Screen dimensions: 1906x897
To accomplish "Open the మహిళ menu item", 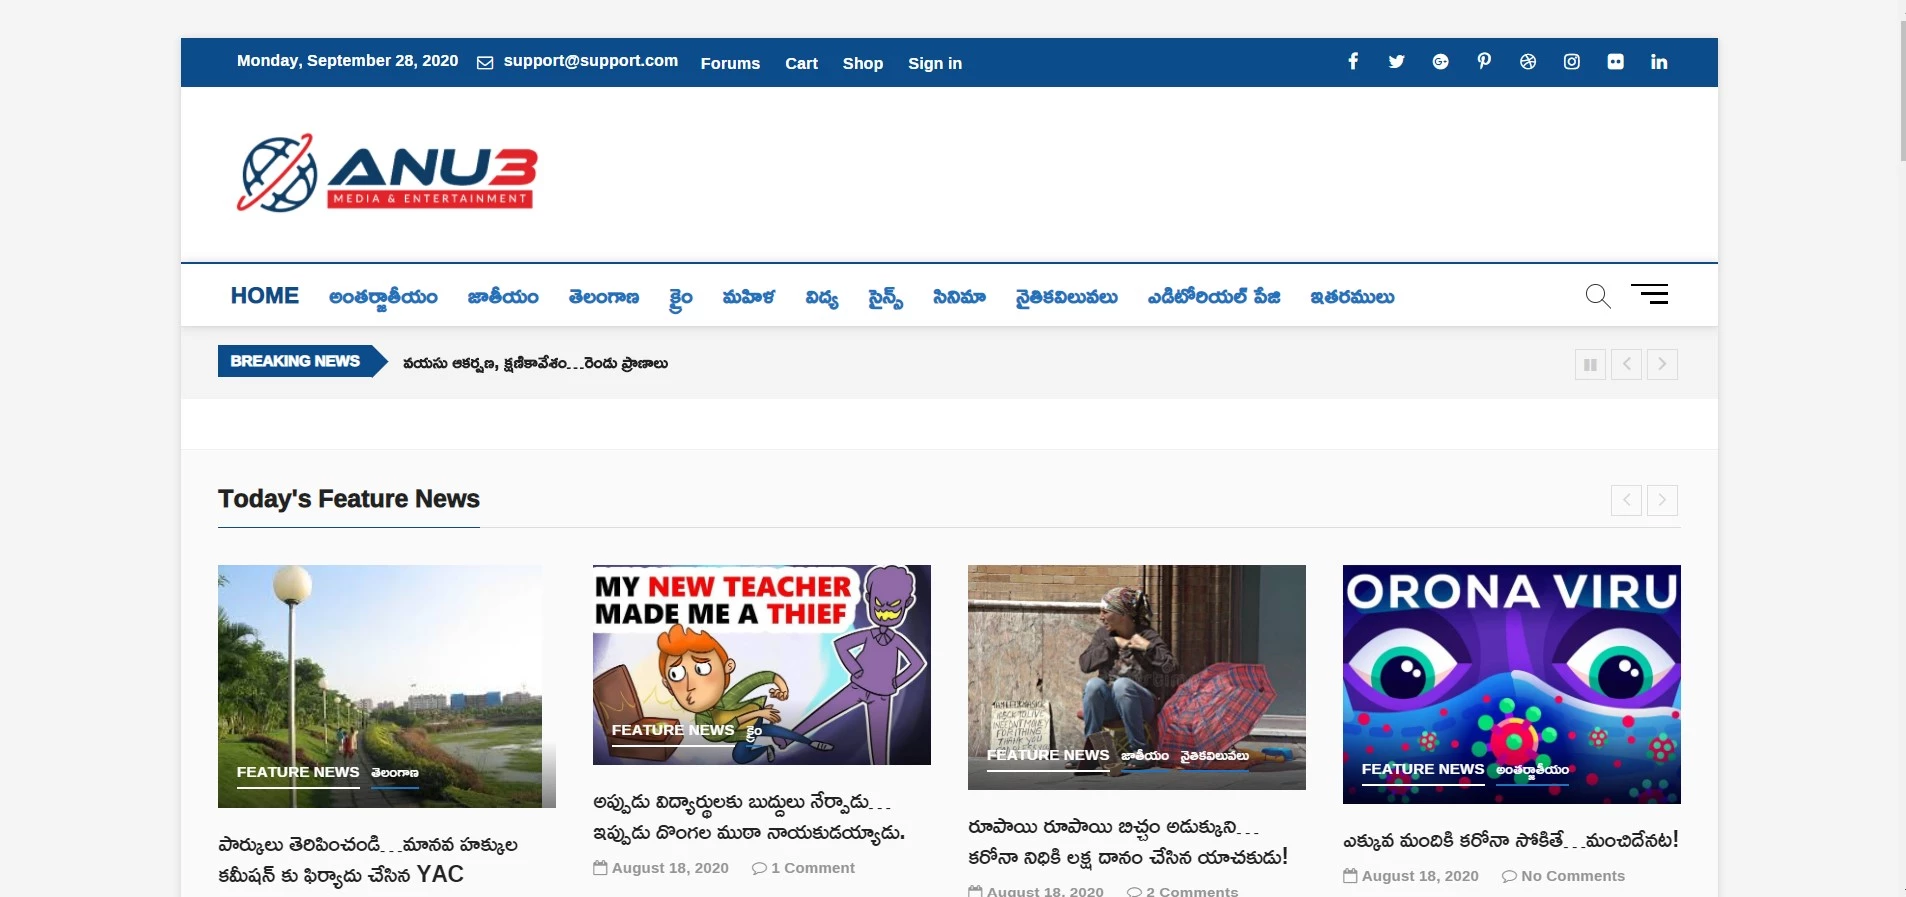I will (x=749, y=297).
